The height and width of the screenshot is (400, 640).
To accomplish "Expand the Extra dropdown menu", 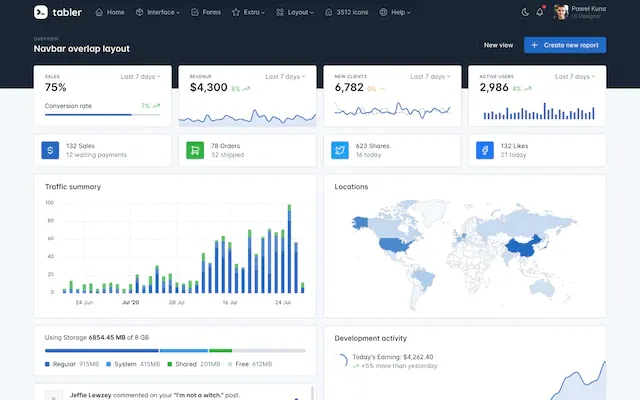I will pyautogui.click(x=248, y=12).
